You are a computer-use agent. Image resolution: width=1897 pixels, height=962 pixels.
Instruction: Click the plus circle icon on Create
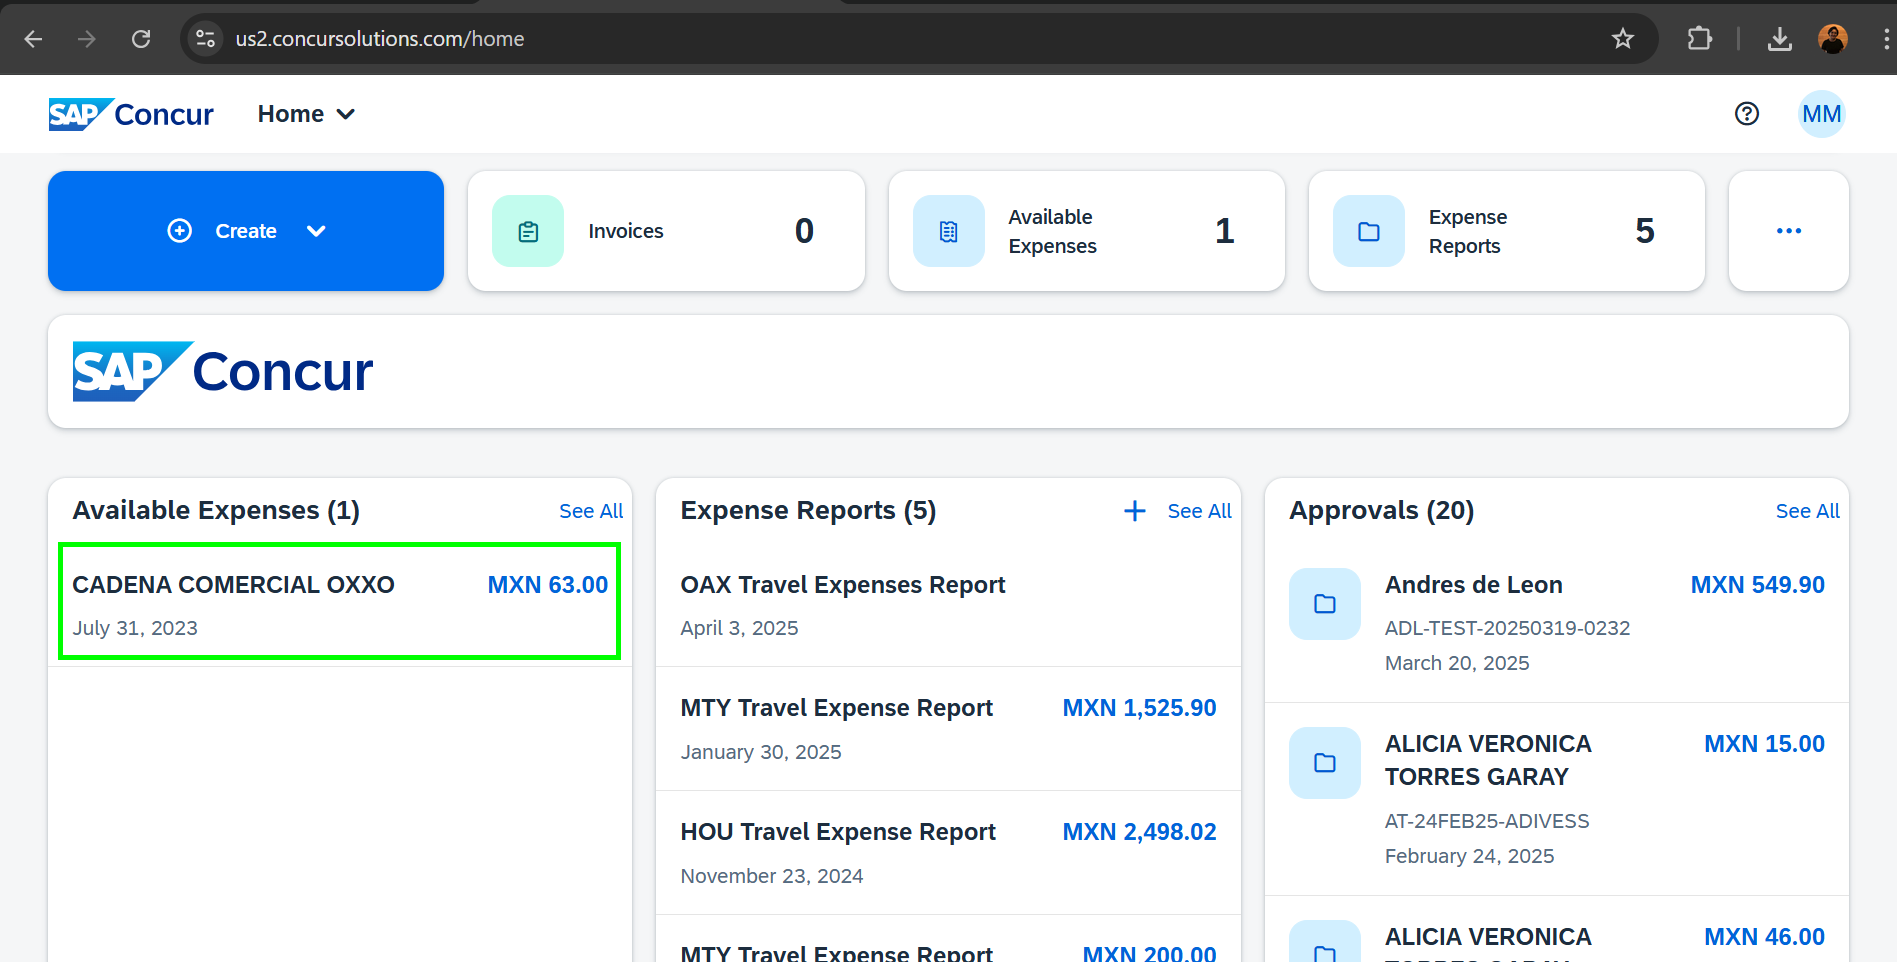[x=179, y=231]
